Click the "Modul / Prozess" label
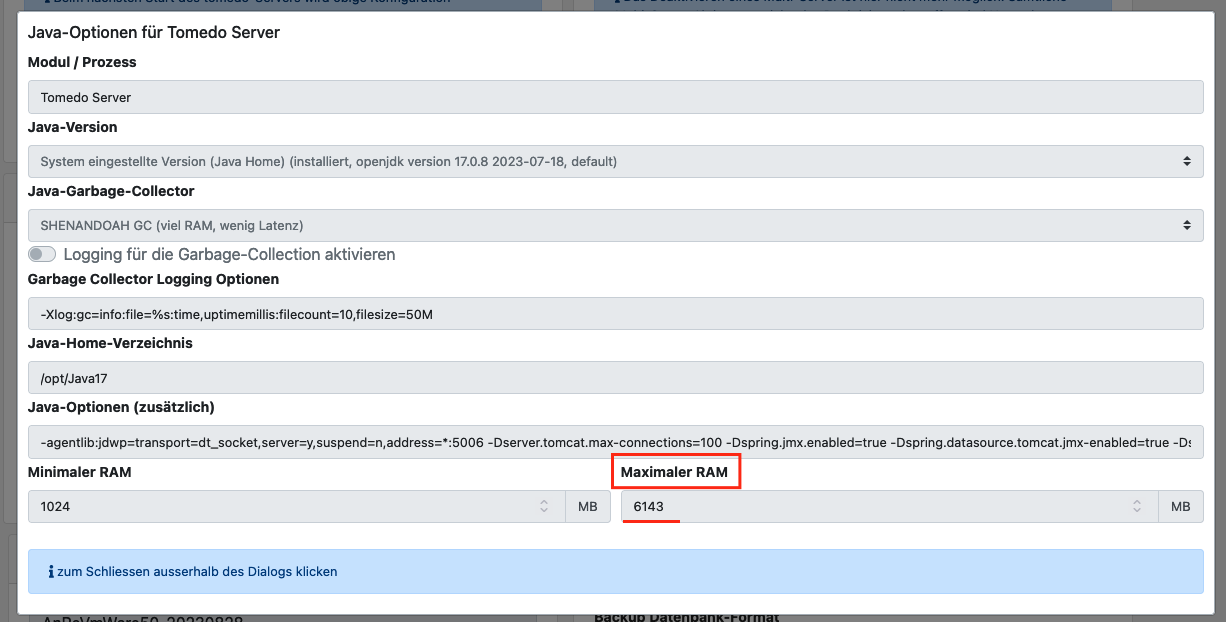1226x622 pixels. (82, 62)
